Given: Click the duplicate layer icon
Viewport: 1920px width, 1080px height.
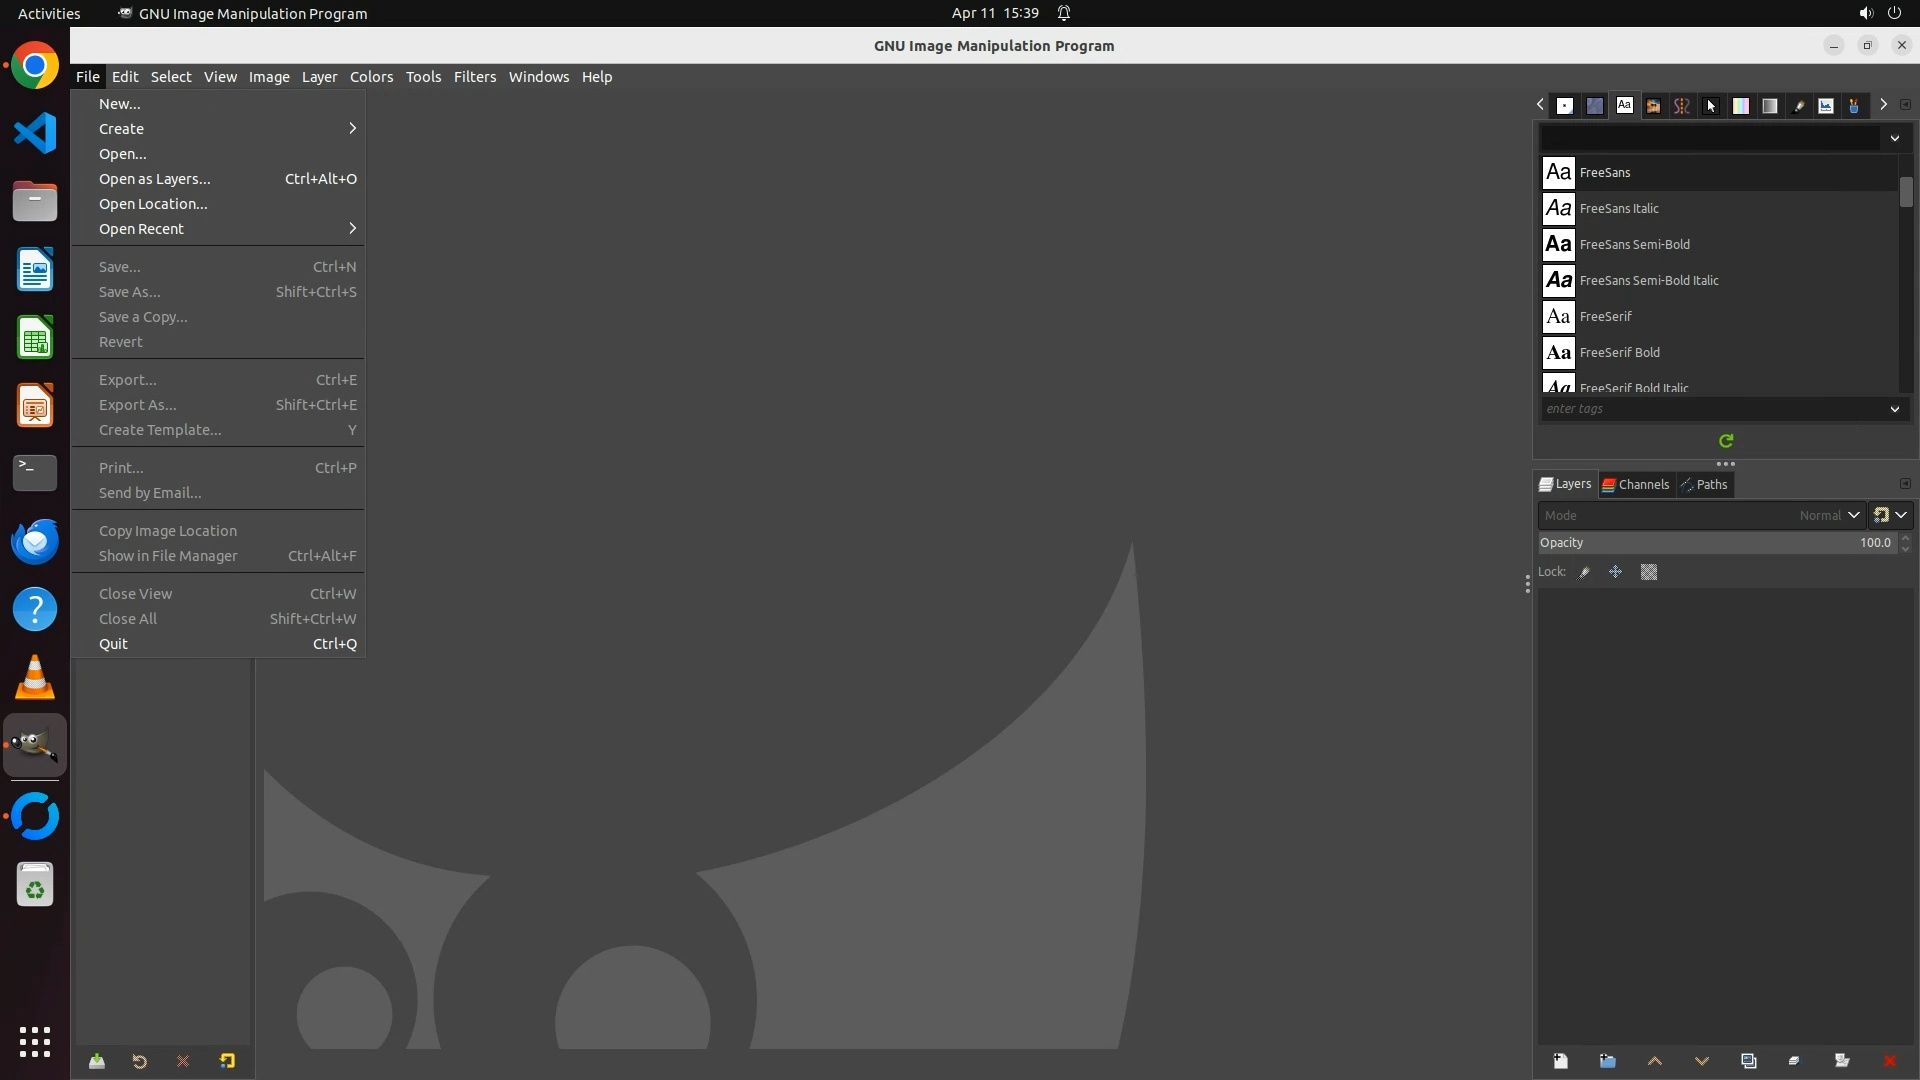Looking at the screenshot, I should click(x=1748, y=1061).
